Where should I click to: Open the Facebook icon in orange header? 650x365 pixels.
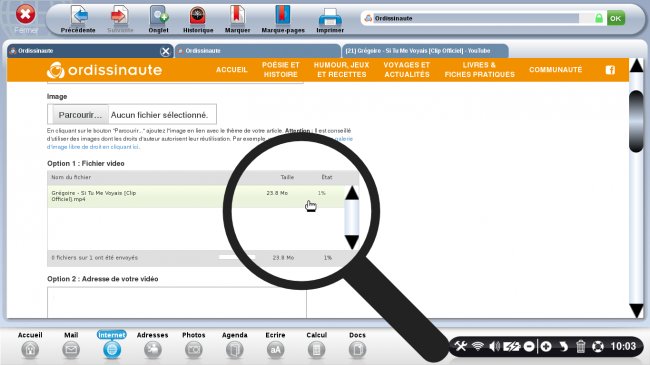point(610,70)
